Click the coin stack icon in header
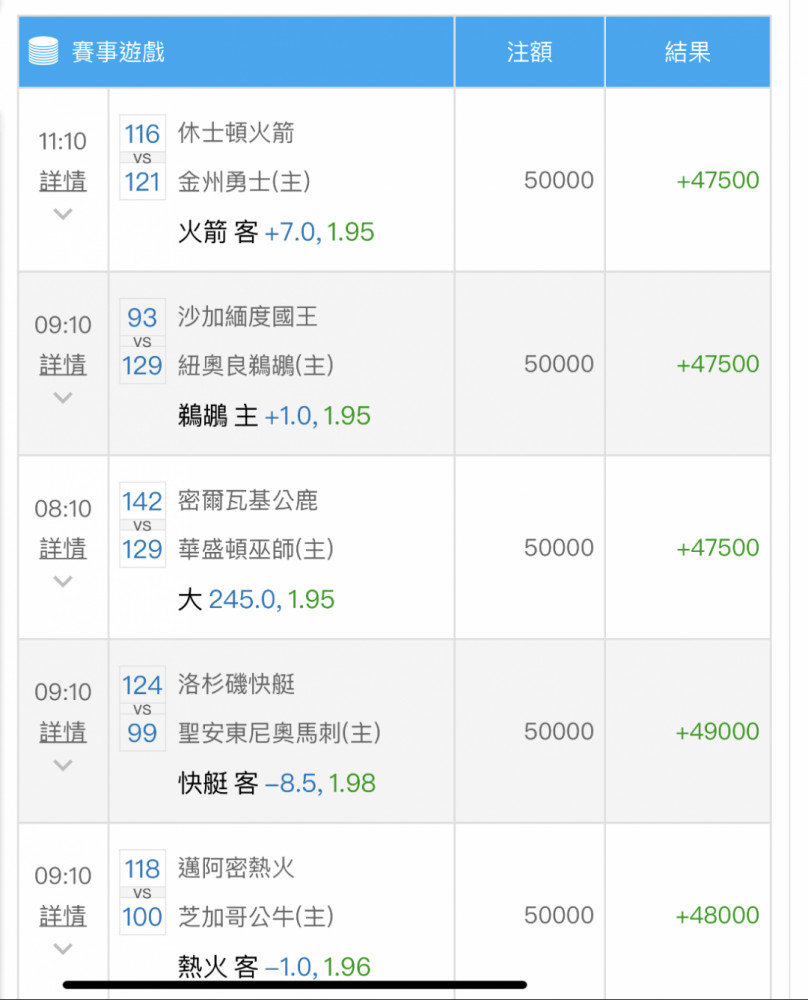 [43, 51]
